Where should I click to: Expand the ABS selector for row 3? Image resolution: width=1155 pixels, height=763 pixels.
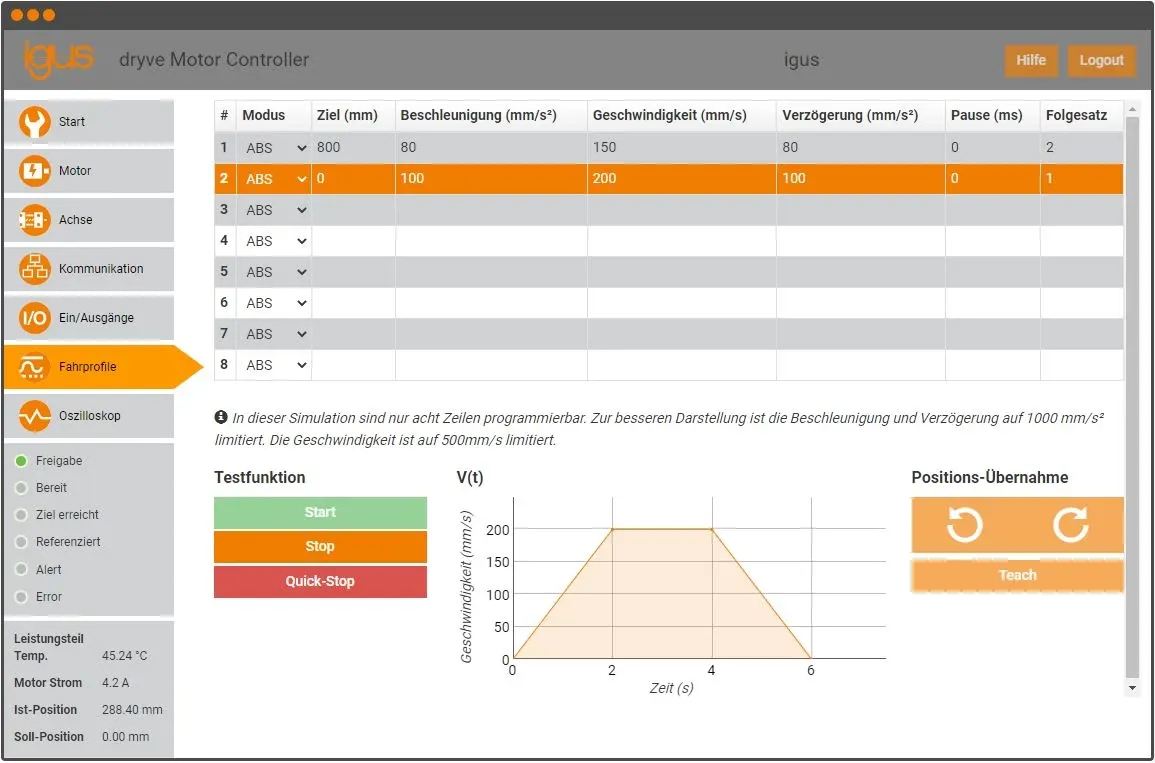pos(274,209)
